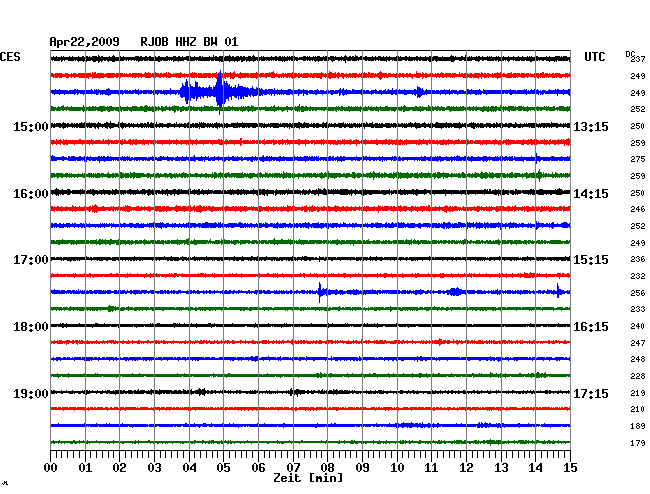Click the DC column header
Image resolution: width=650 pixels, height=494 pixels.
click(630, 54)
